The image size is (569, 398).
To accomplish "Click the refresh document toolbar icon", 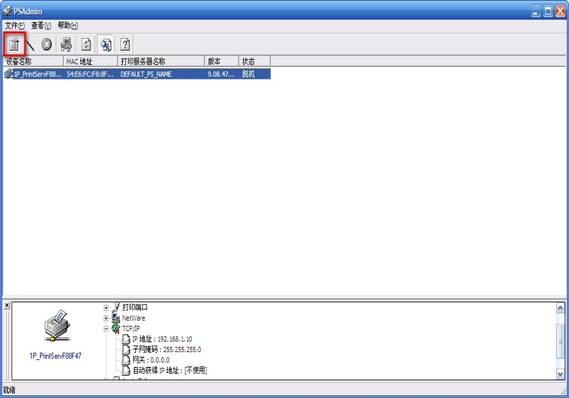I will point(86,44).
